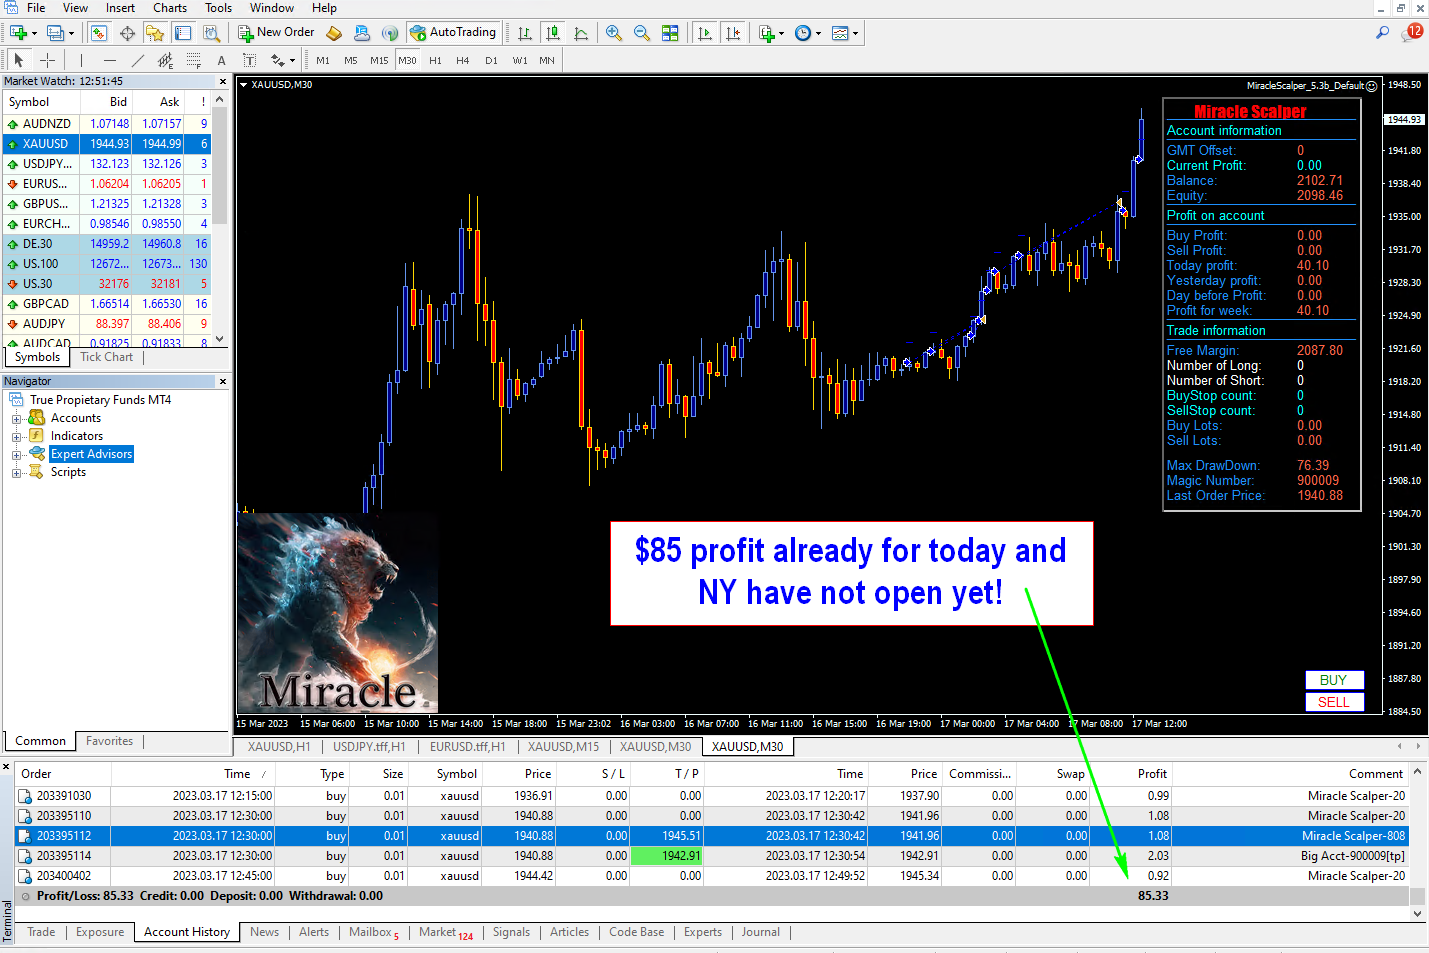The height and width of the screenshot is (953, 1429).
Task: Expand the Indicators tree node
Action: (16, 437)
